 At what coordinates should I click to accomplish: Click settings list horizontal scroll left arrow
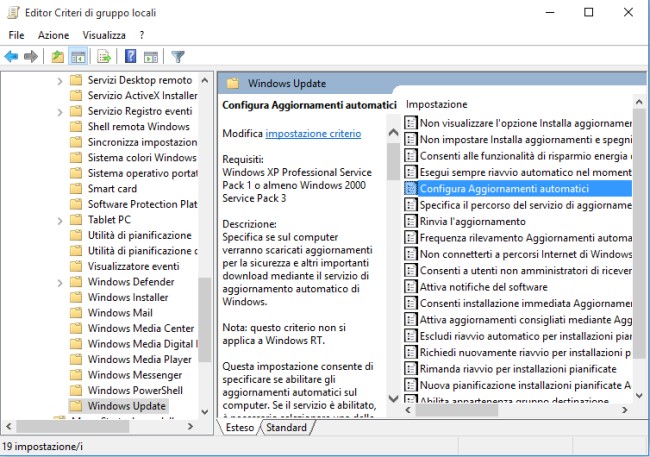408,410
